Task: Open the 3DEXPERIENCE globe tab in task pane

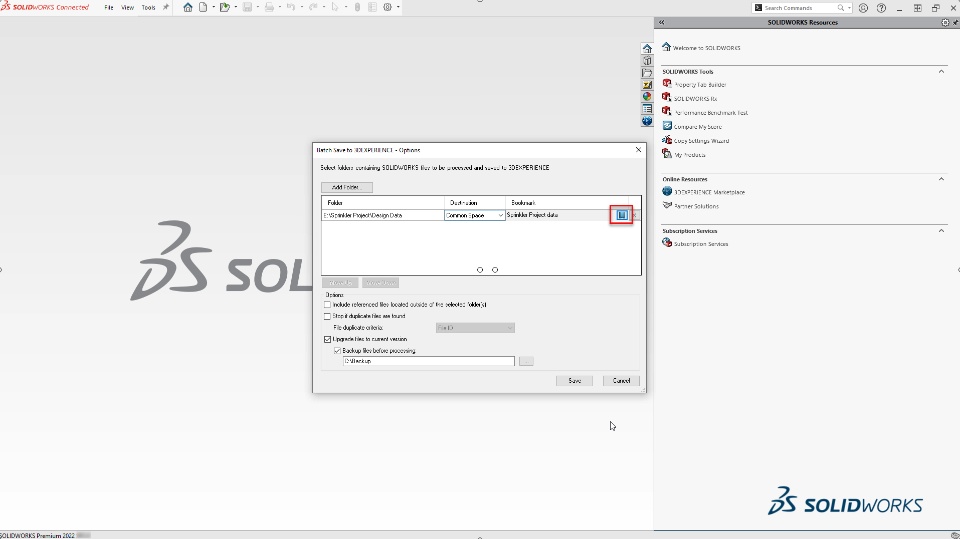Action: pyautogui.click(x=647, y=121)
